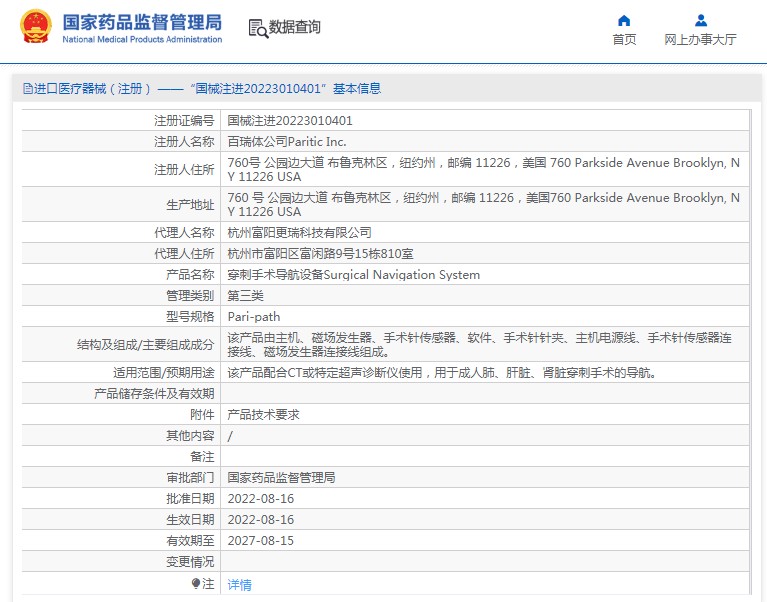This screenshot has width=767, height=602.
Task: Click 生效日期 value 2022-08-16
Action: point(261,519)
